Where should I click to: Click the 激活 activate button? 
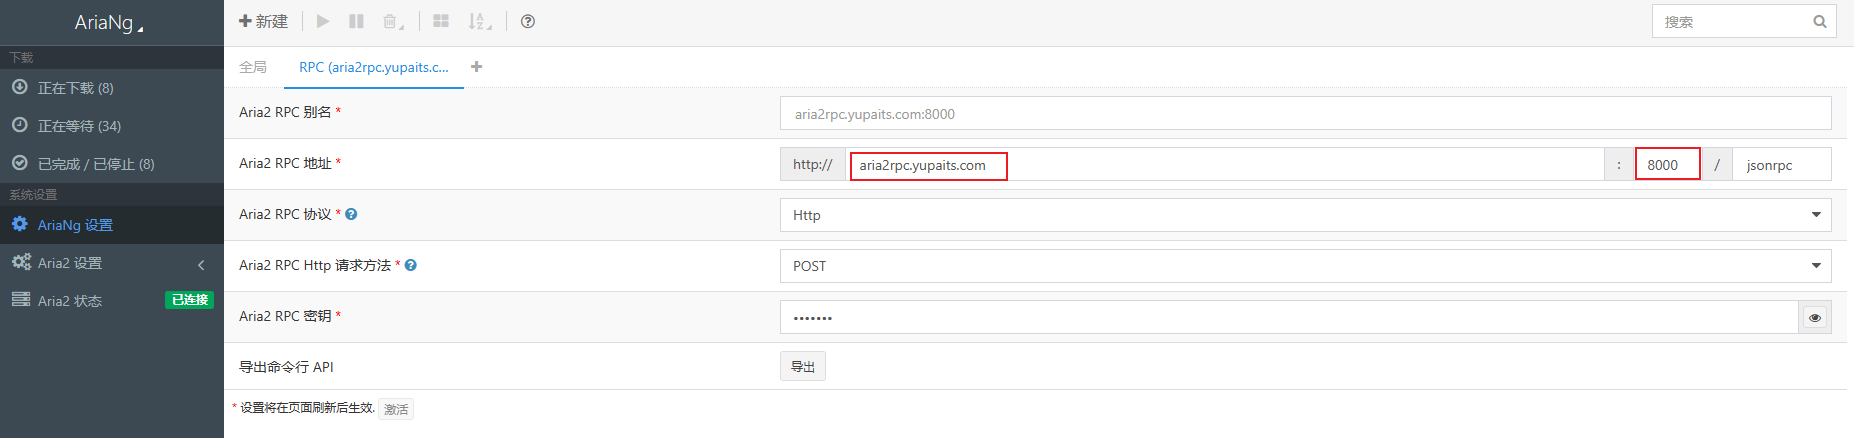click(396, 409)
